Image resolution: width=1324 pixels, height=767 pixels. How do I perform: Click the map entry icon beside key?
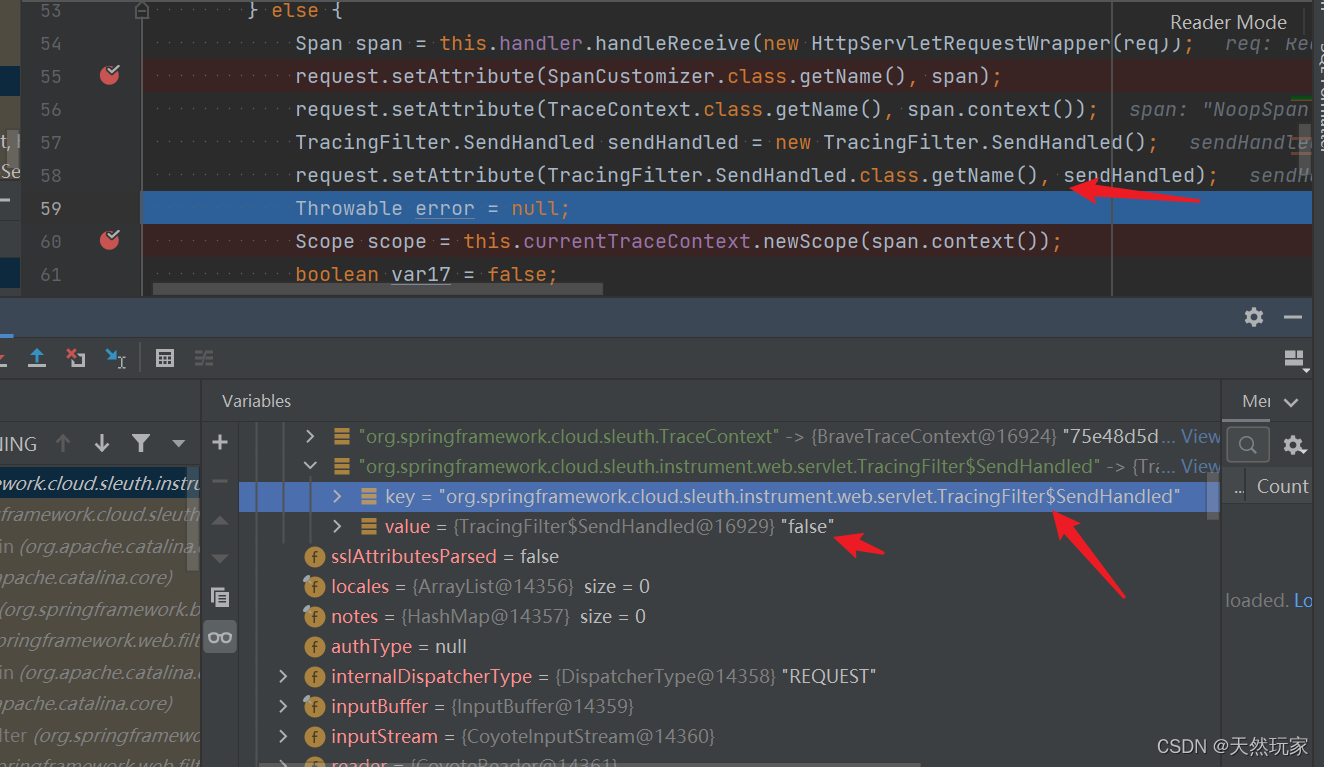point(368,497)
